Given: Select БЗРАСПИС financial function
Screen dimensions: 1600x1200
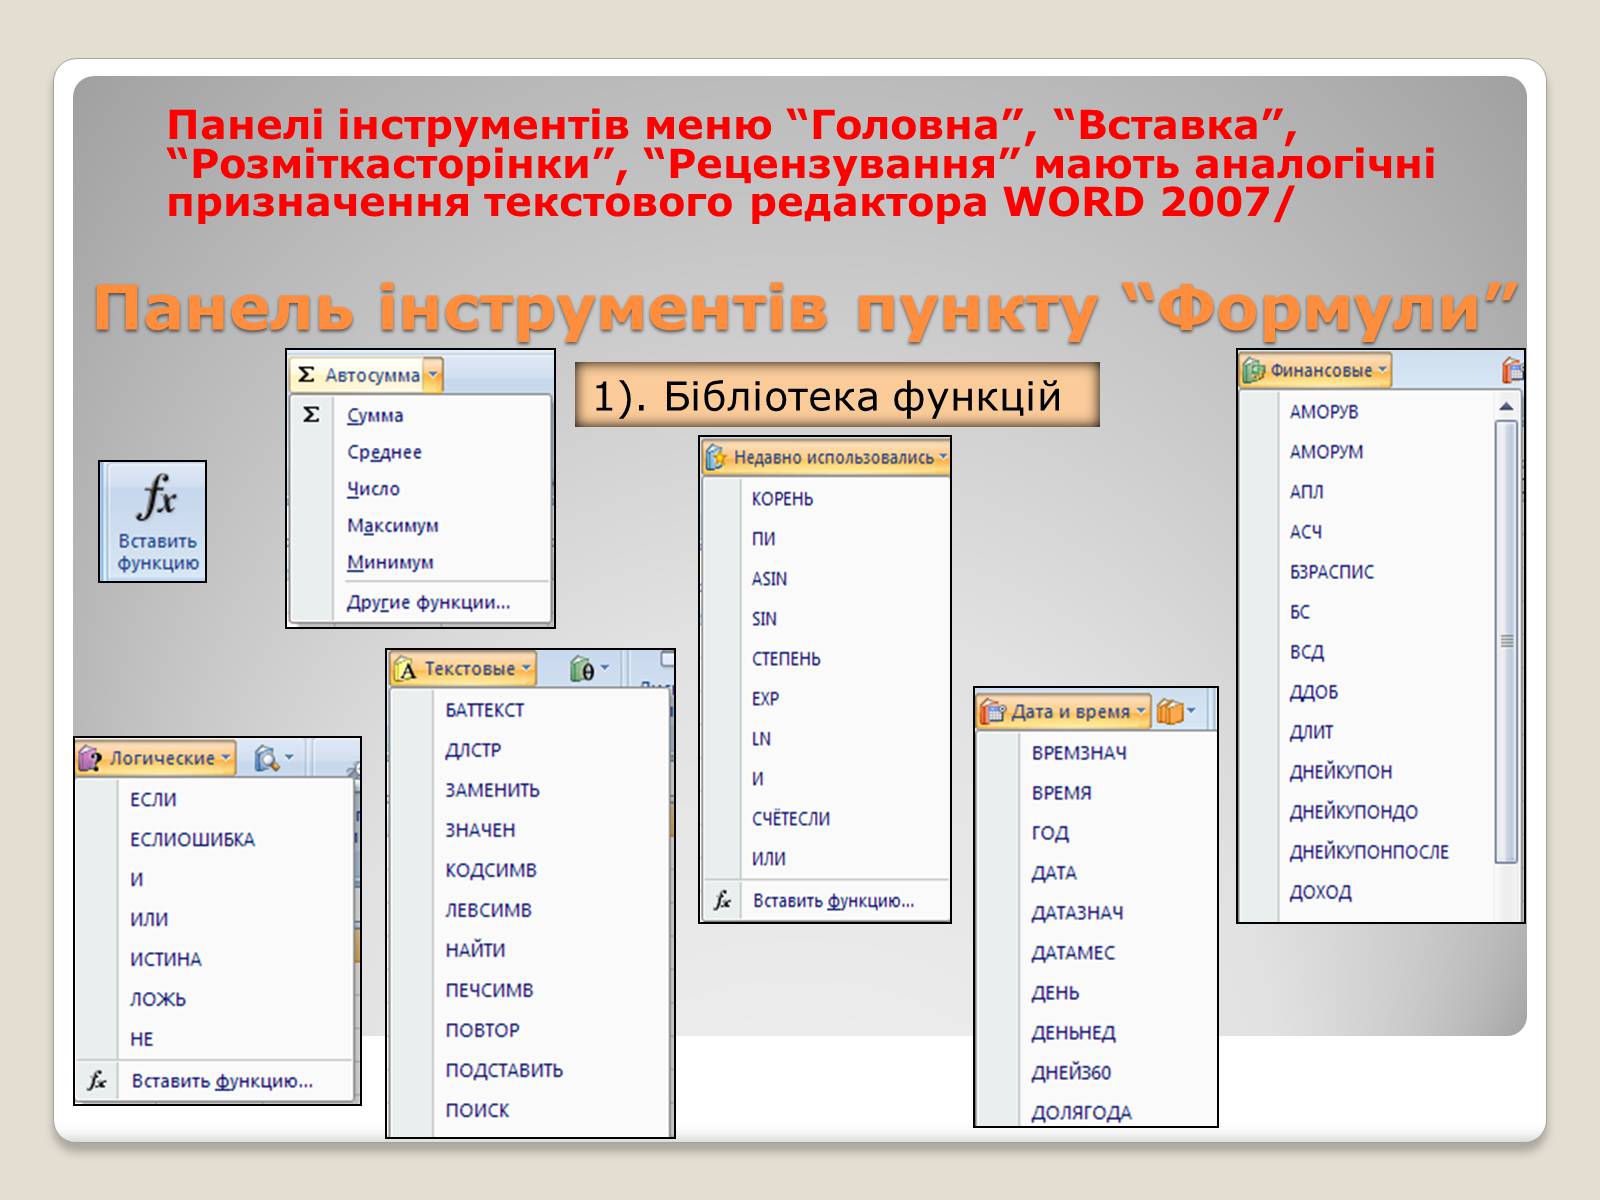Looking at the screenshot, I should tap(1331, 572).
